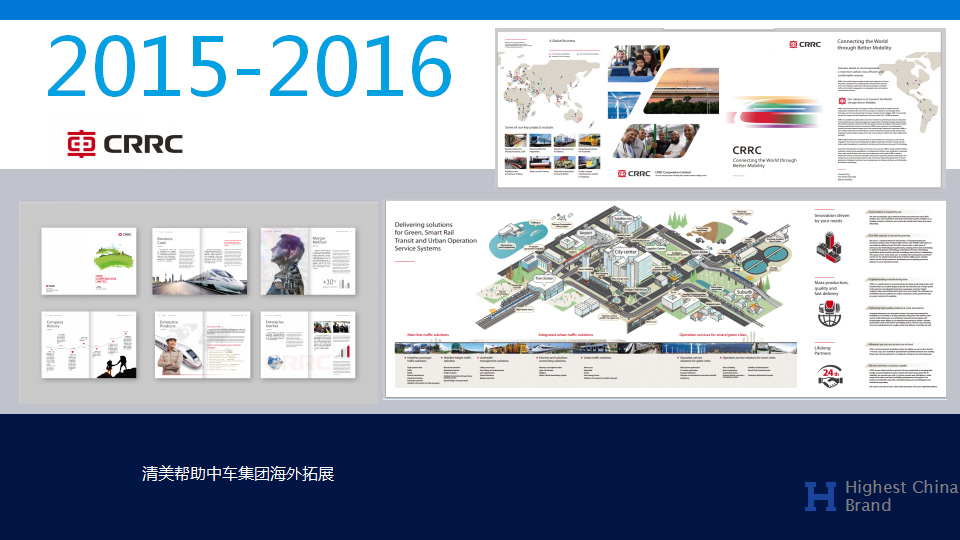Click the blue H logo of Highest China Brand
This screenshot has height=540, width=960.
(x=820, y=496)
